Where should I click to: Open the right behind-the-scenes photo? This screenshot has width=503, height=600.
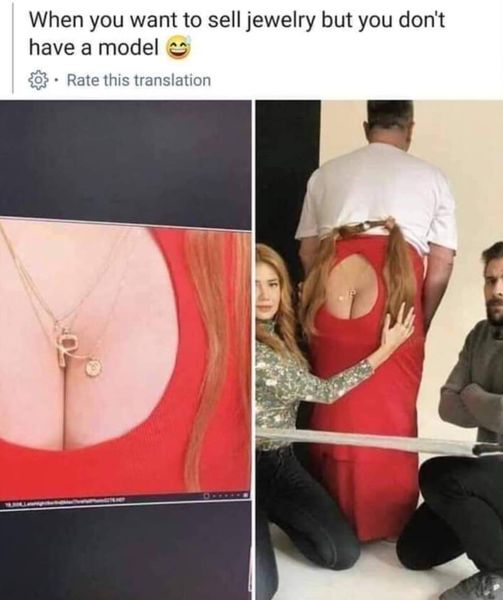(379, 350)
